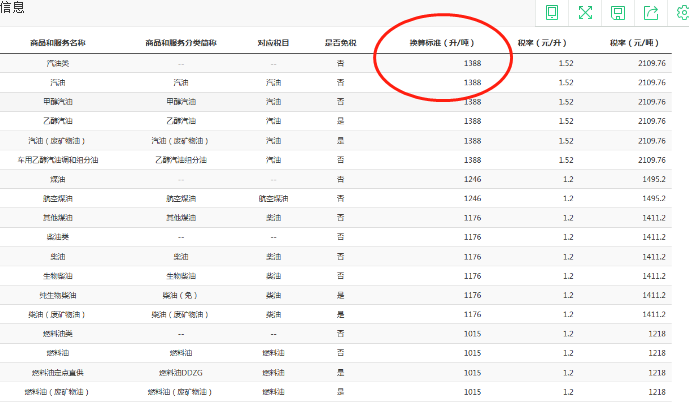This screenshot has height=415, width=689.
Task: Click the 燃料油DDZG category abbreviation cell
Action: point(180,372)
